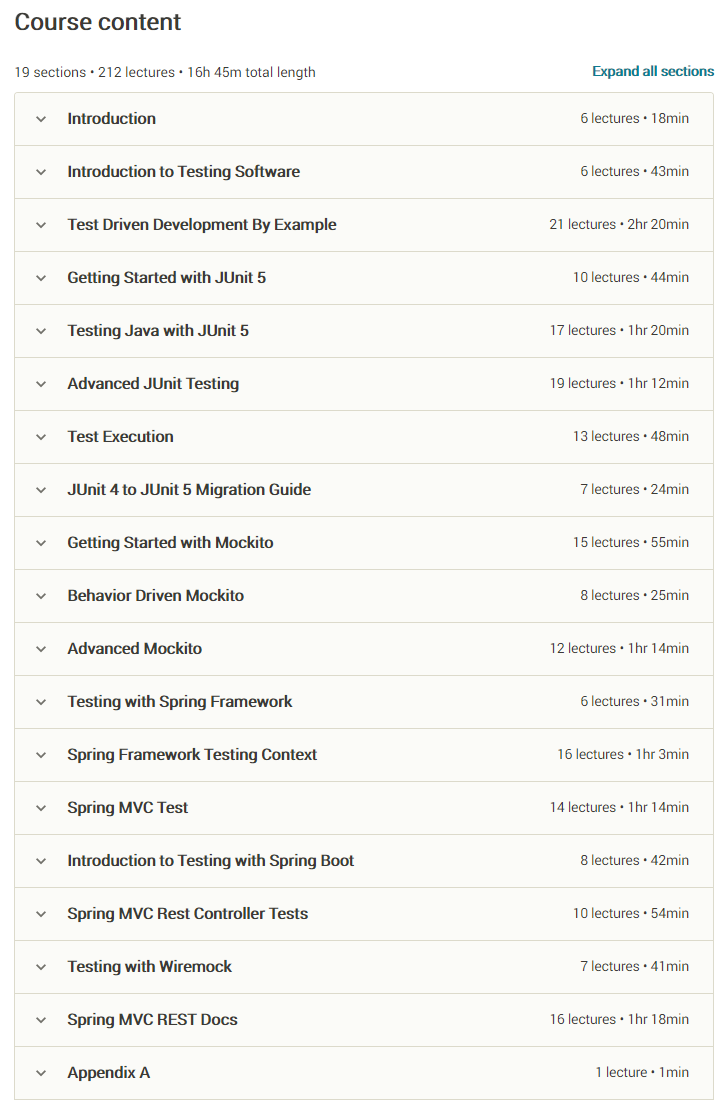Expand Getting Started with JUnit 5 chevron

pos(41,278)
